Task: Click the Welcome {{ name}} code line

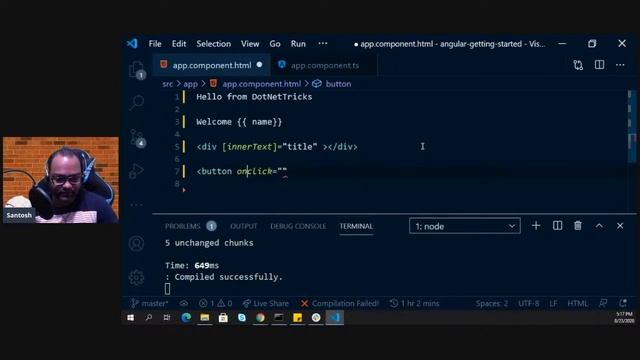Action: [x=239, y=122]
